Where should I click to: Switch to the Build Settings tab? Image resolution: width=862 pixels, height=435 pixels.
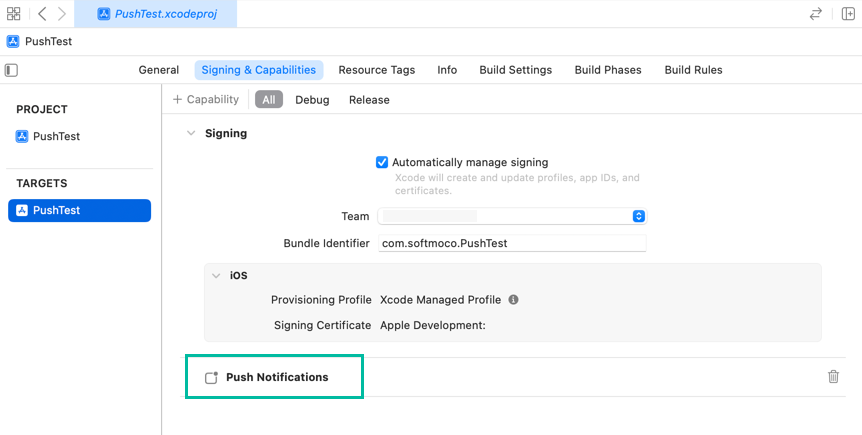click(515, 70)
